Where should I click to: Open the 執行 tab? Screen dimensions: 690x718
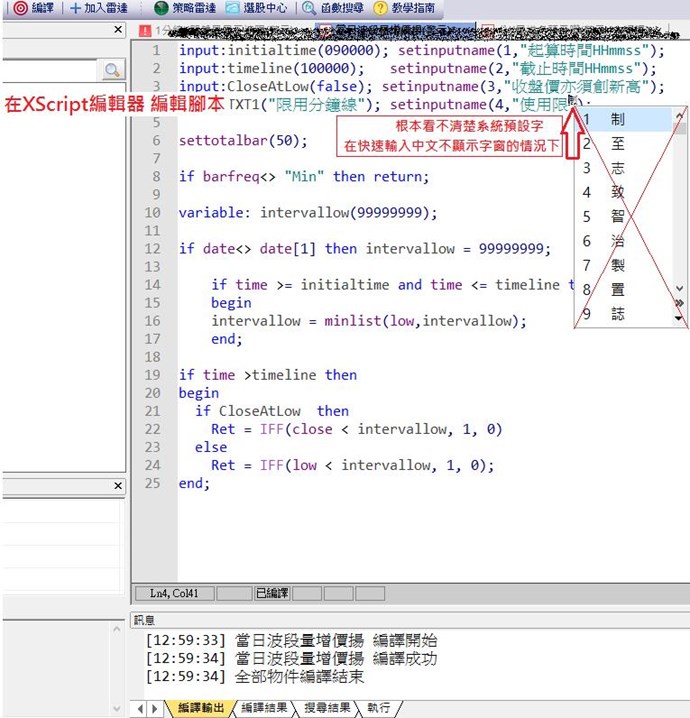(379, 708)
